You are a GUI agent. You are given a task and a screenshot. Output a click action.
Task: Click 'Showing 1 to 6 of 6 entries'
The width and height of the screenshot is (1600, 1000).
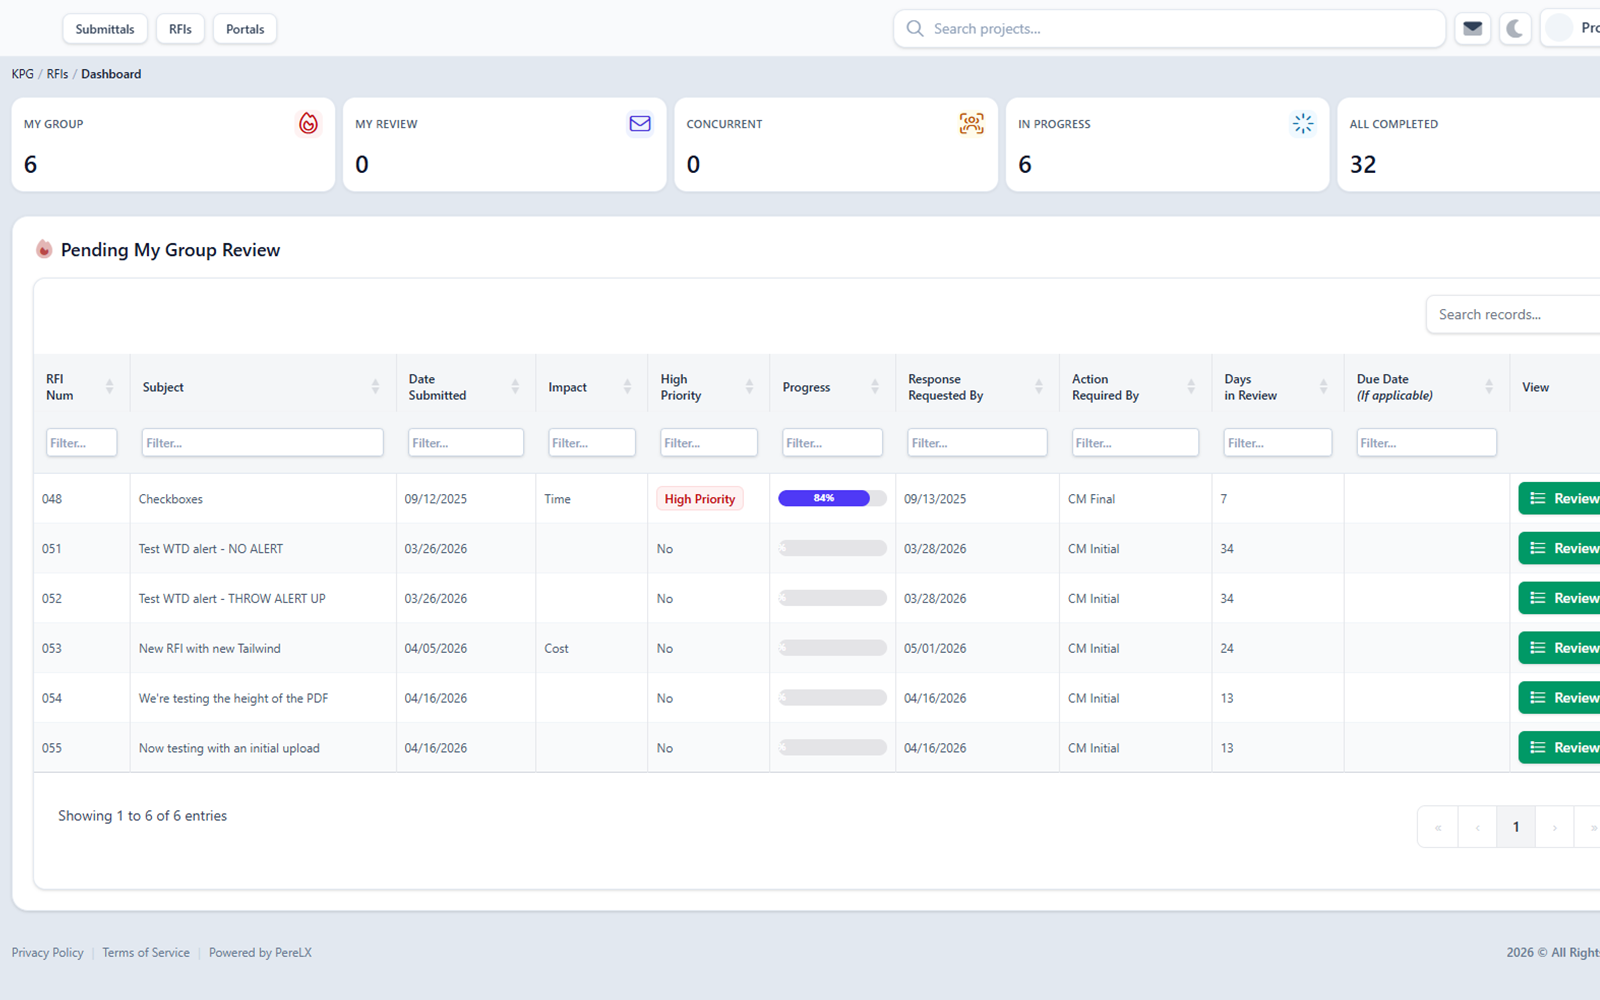coord(142,816)
